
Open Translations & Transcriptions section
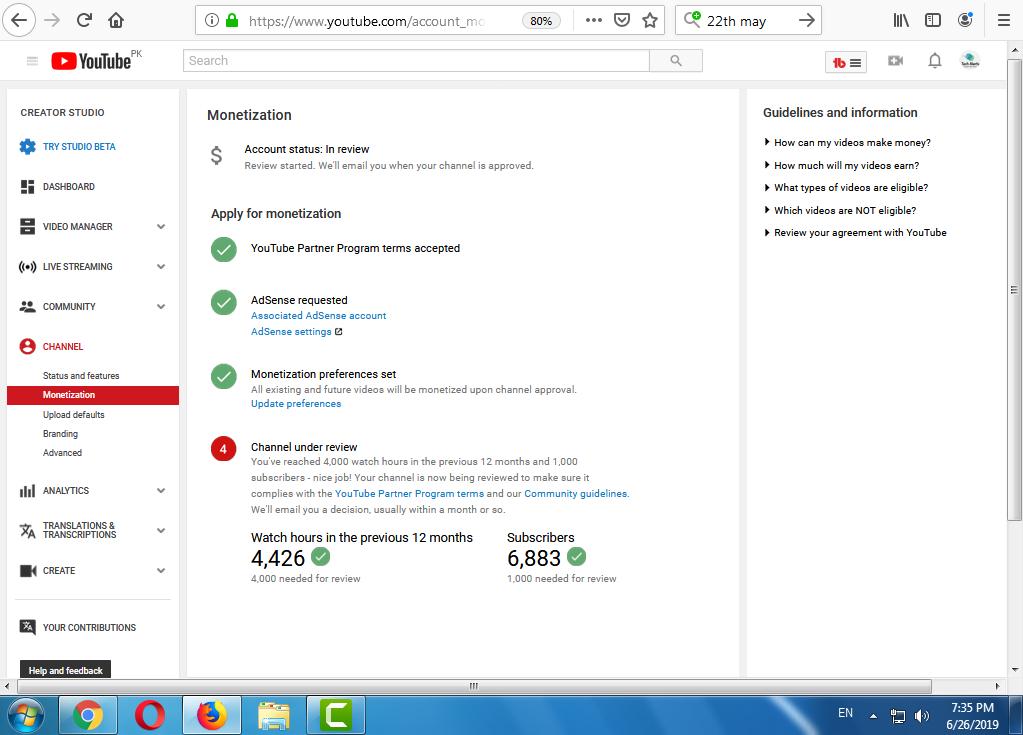tap(79, 530)
